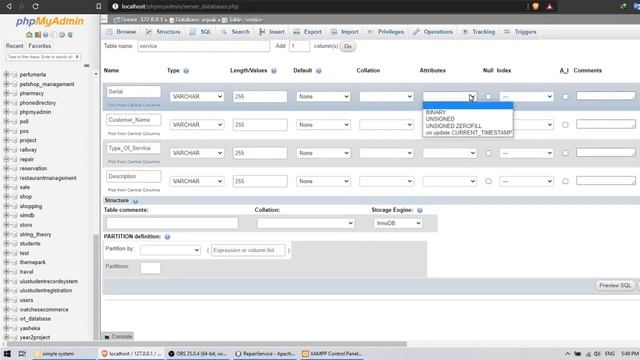Click the horizontal scrollbar at page bottom
The image size is (640, 360).
tap(207, 344)
